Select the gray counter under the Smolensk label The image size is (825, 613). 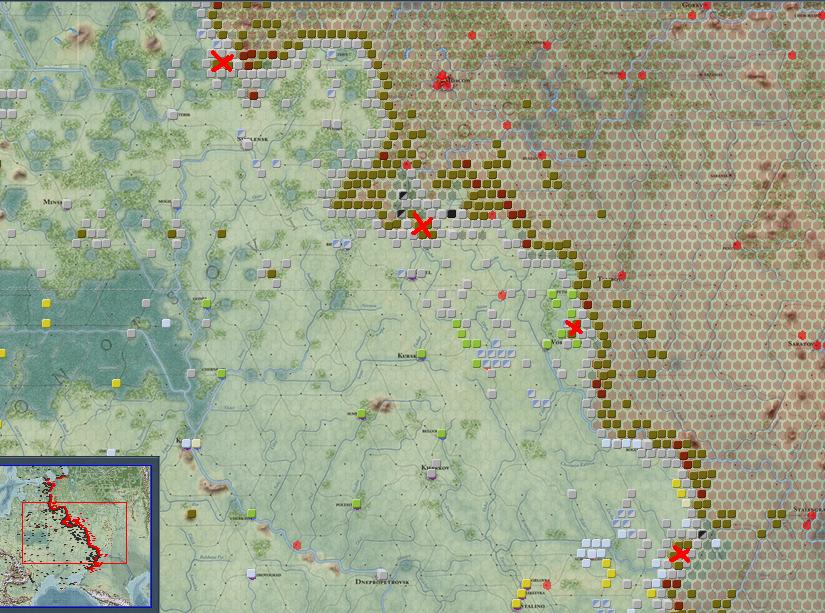pos(247,145)
